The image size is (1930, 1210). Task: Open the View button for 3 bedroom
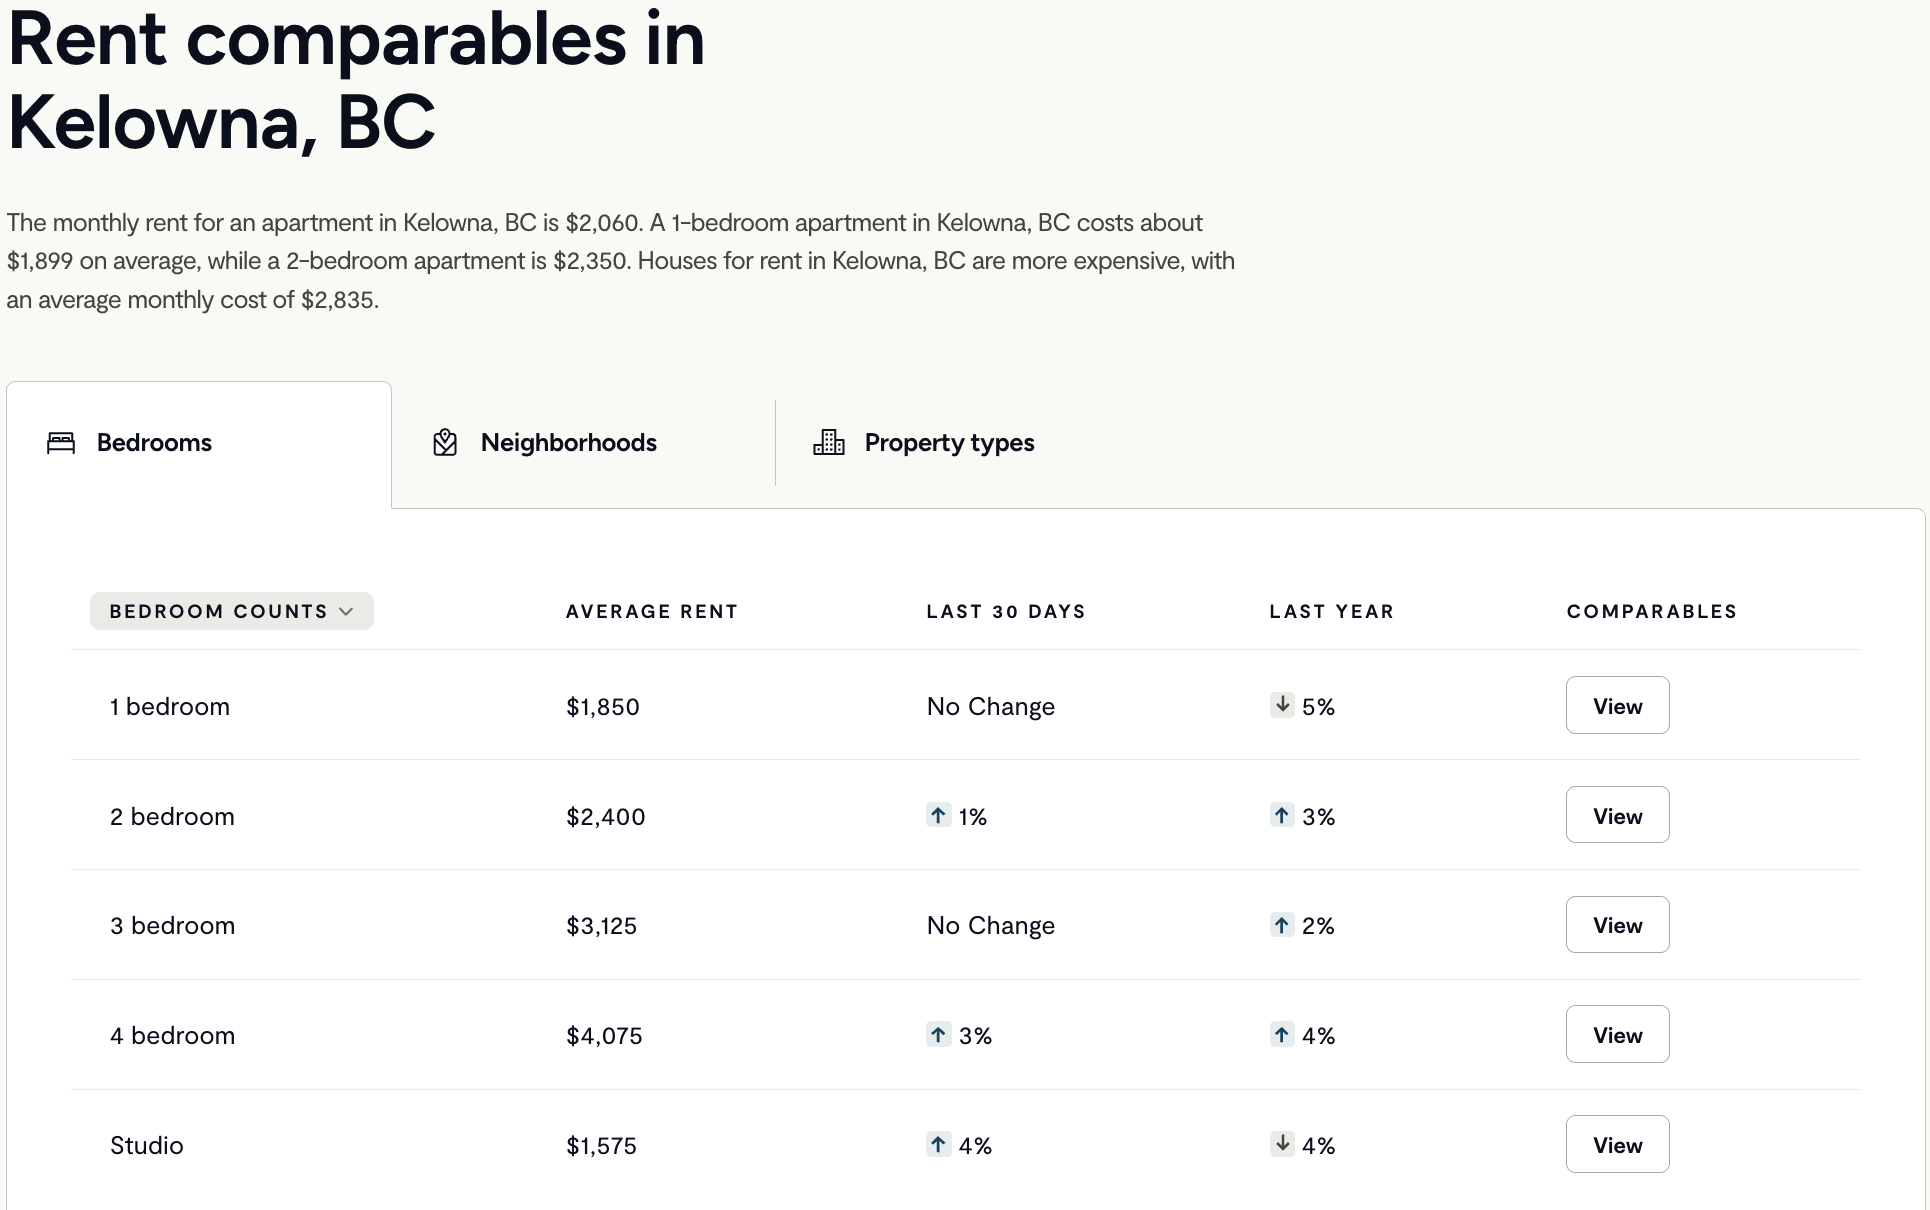point(1617,924)
